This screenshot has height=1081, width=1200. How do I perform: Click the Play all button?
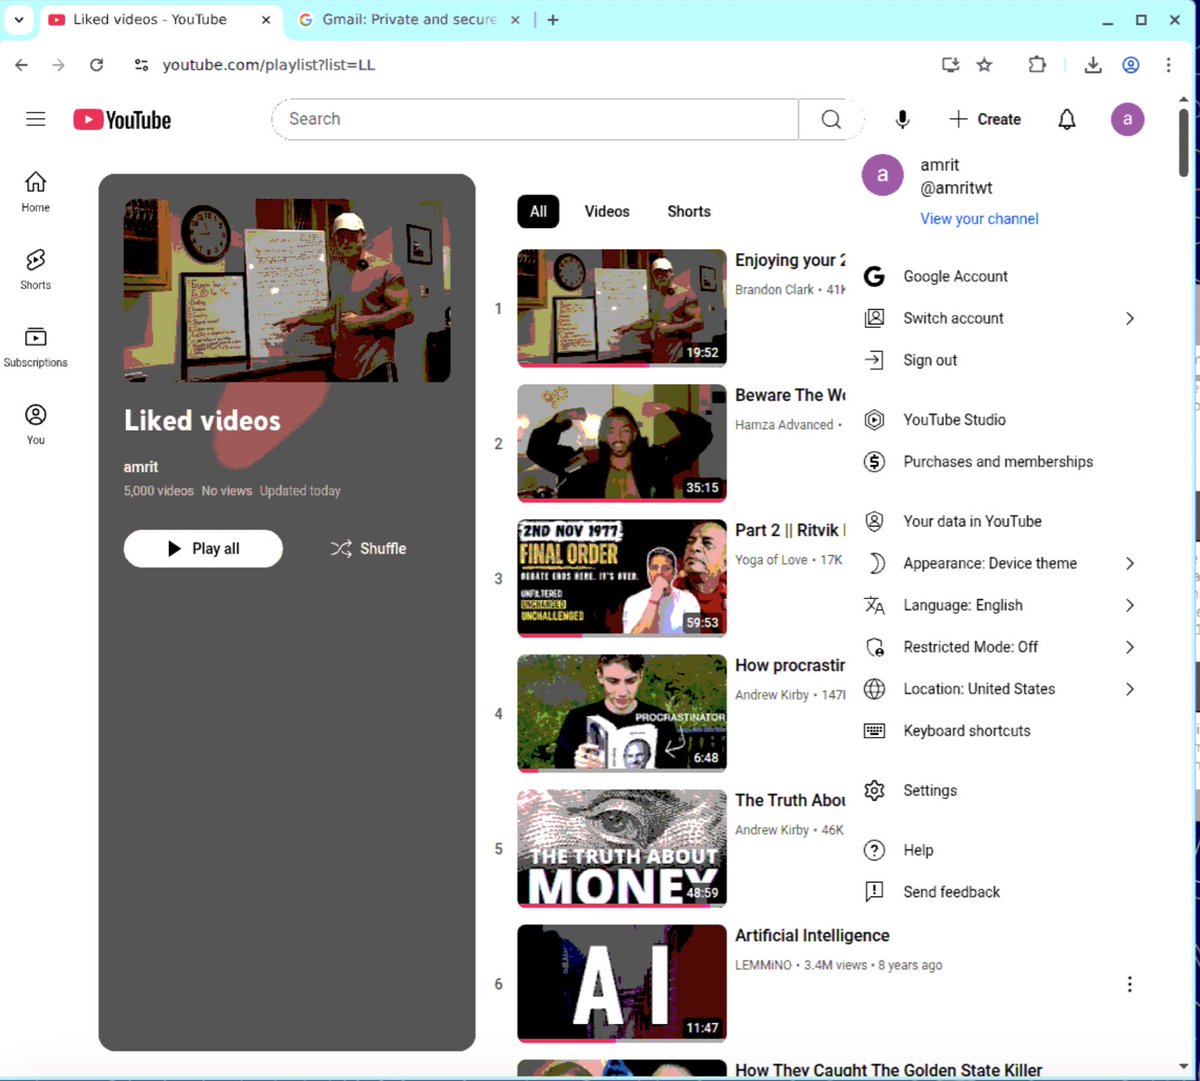pos(203,548)
